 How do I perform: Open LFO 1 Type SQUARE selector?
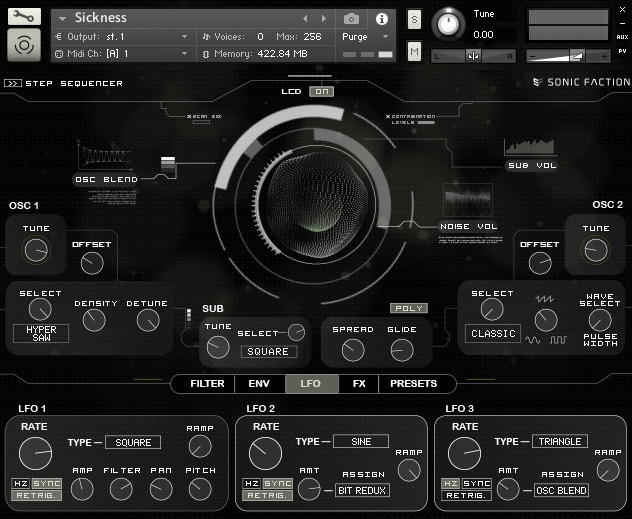pos(133,442)
